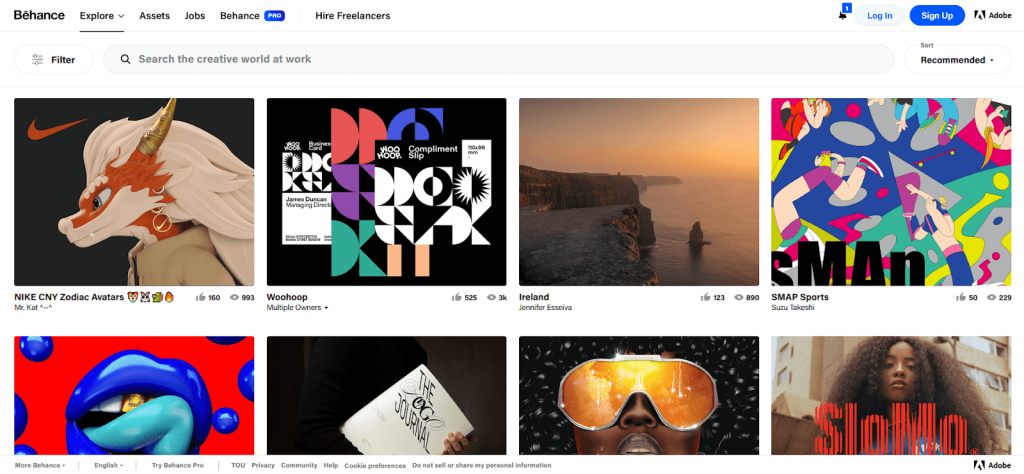
Task: Visit Jennifer Esseiva's profile
Action: [545, 308]
